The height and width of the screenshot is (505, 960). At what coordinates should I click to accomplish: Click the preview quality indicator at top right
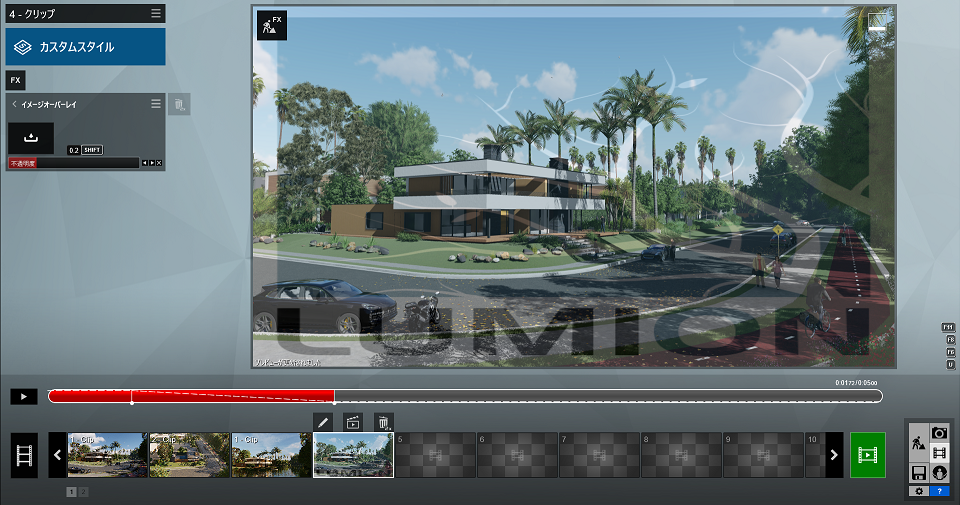click(x=877, y=22)
